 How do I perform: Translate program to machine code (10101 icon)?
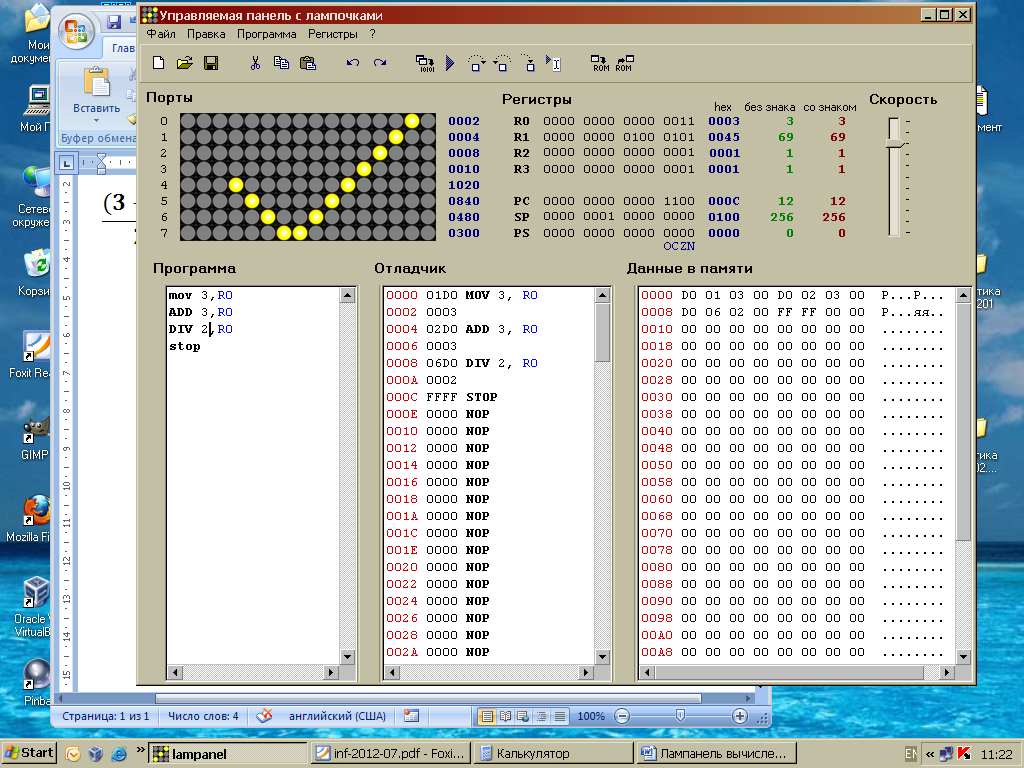pyautogui.click(x=425, y=63)
